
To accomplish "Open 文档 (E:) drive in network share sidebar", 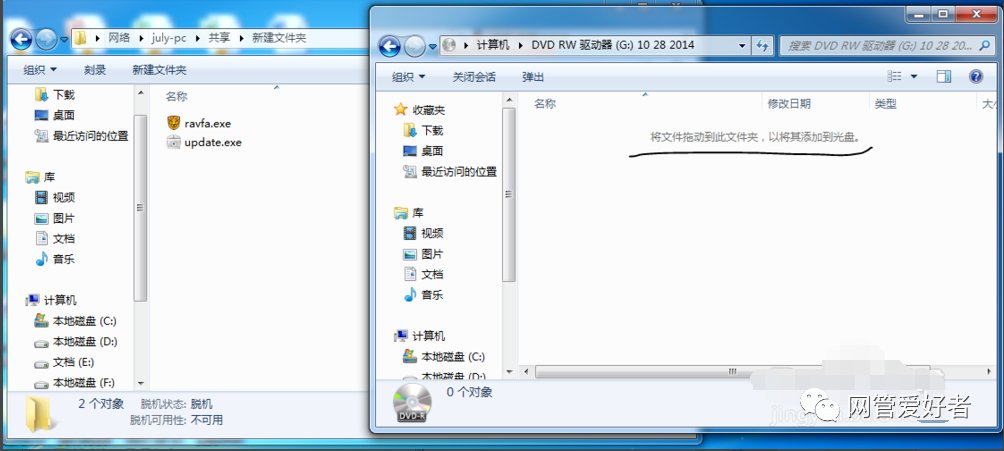I will 64,362.
